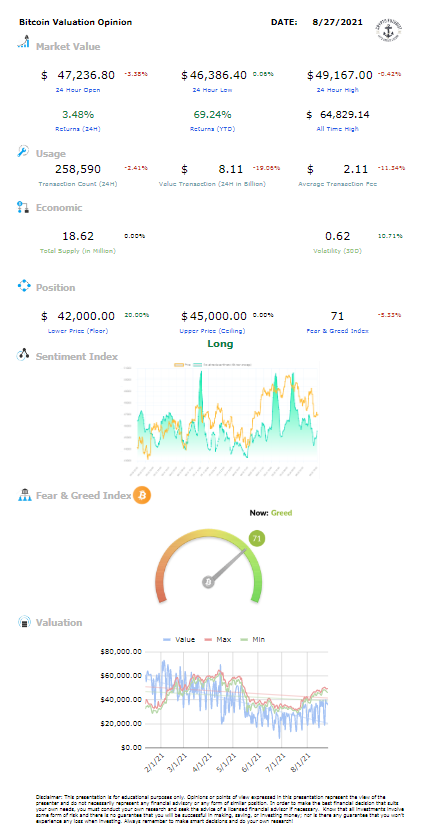Click the gauge needle Bitcoin hub

click(209, 581)
